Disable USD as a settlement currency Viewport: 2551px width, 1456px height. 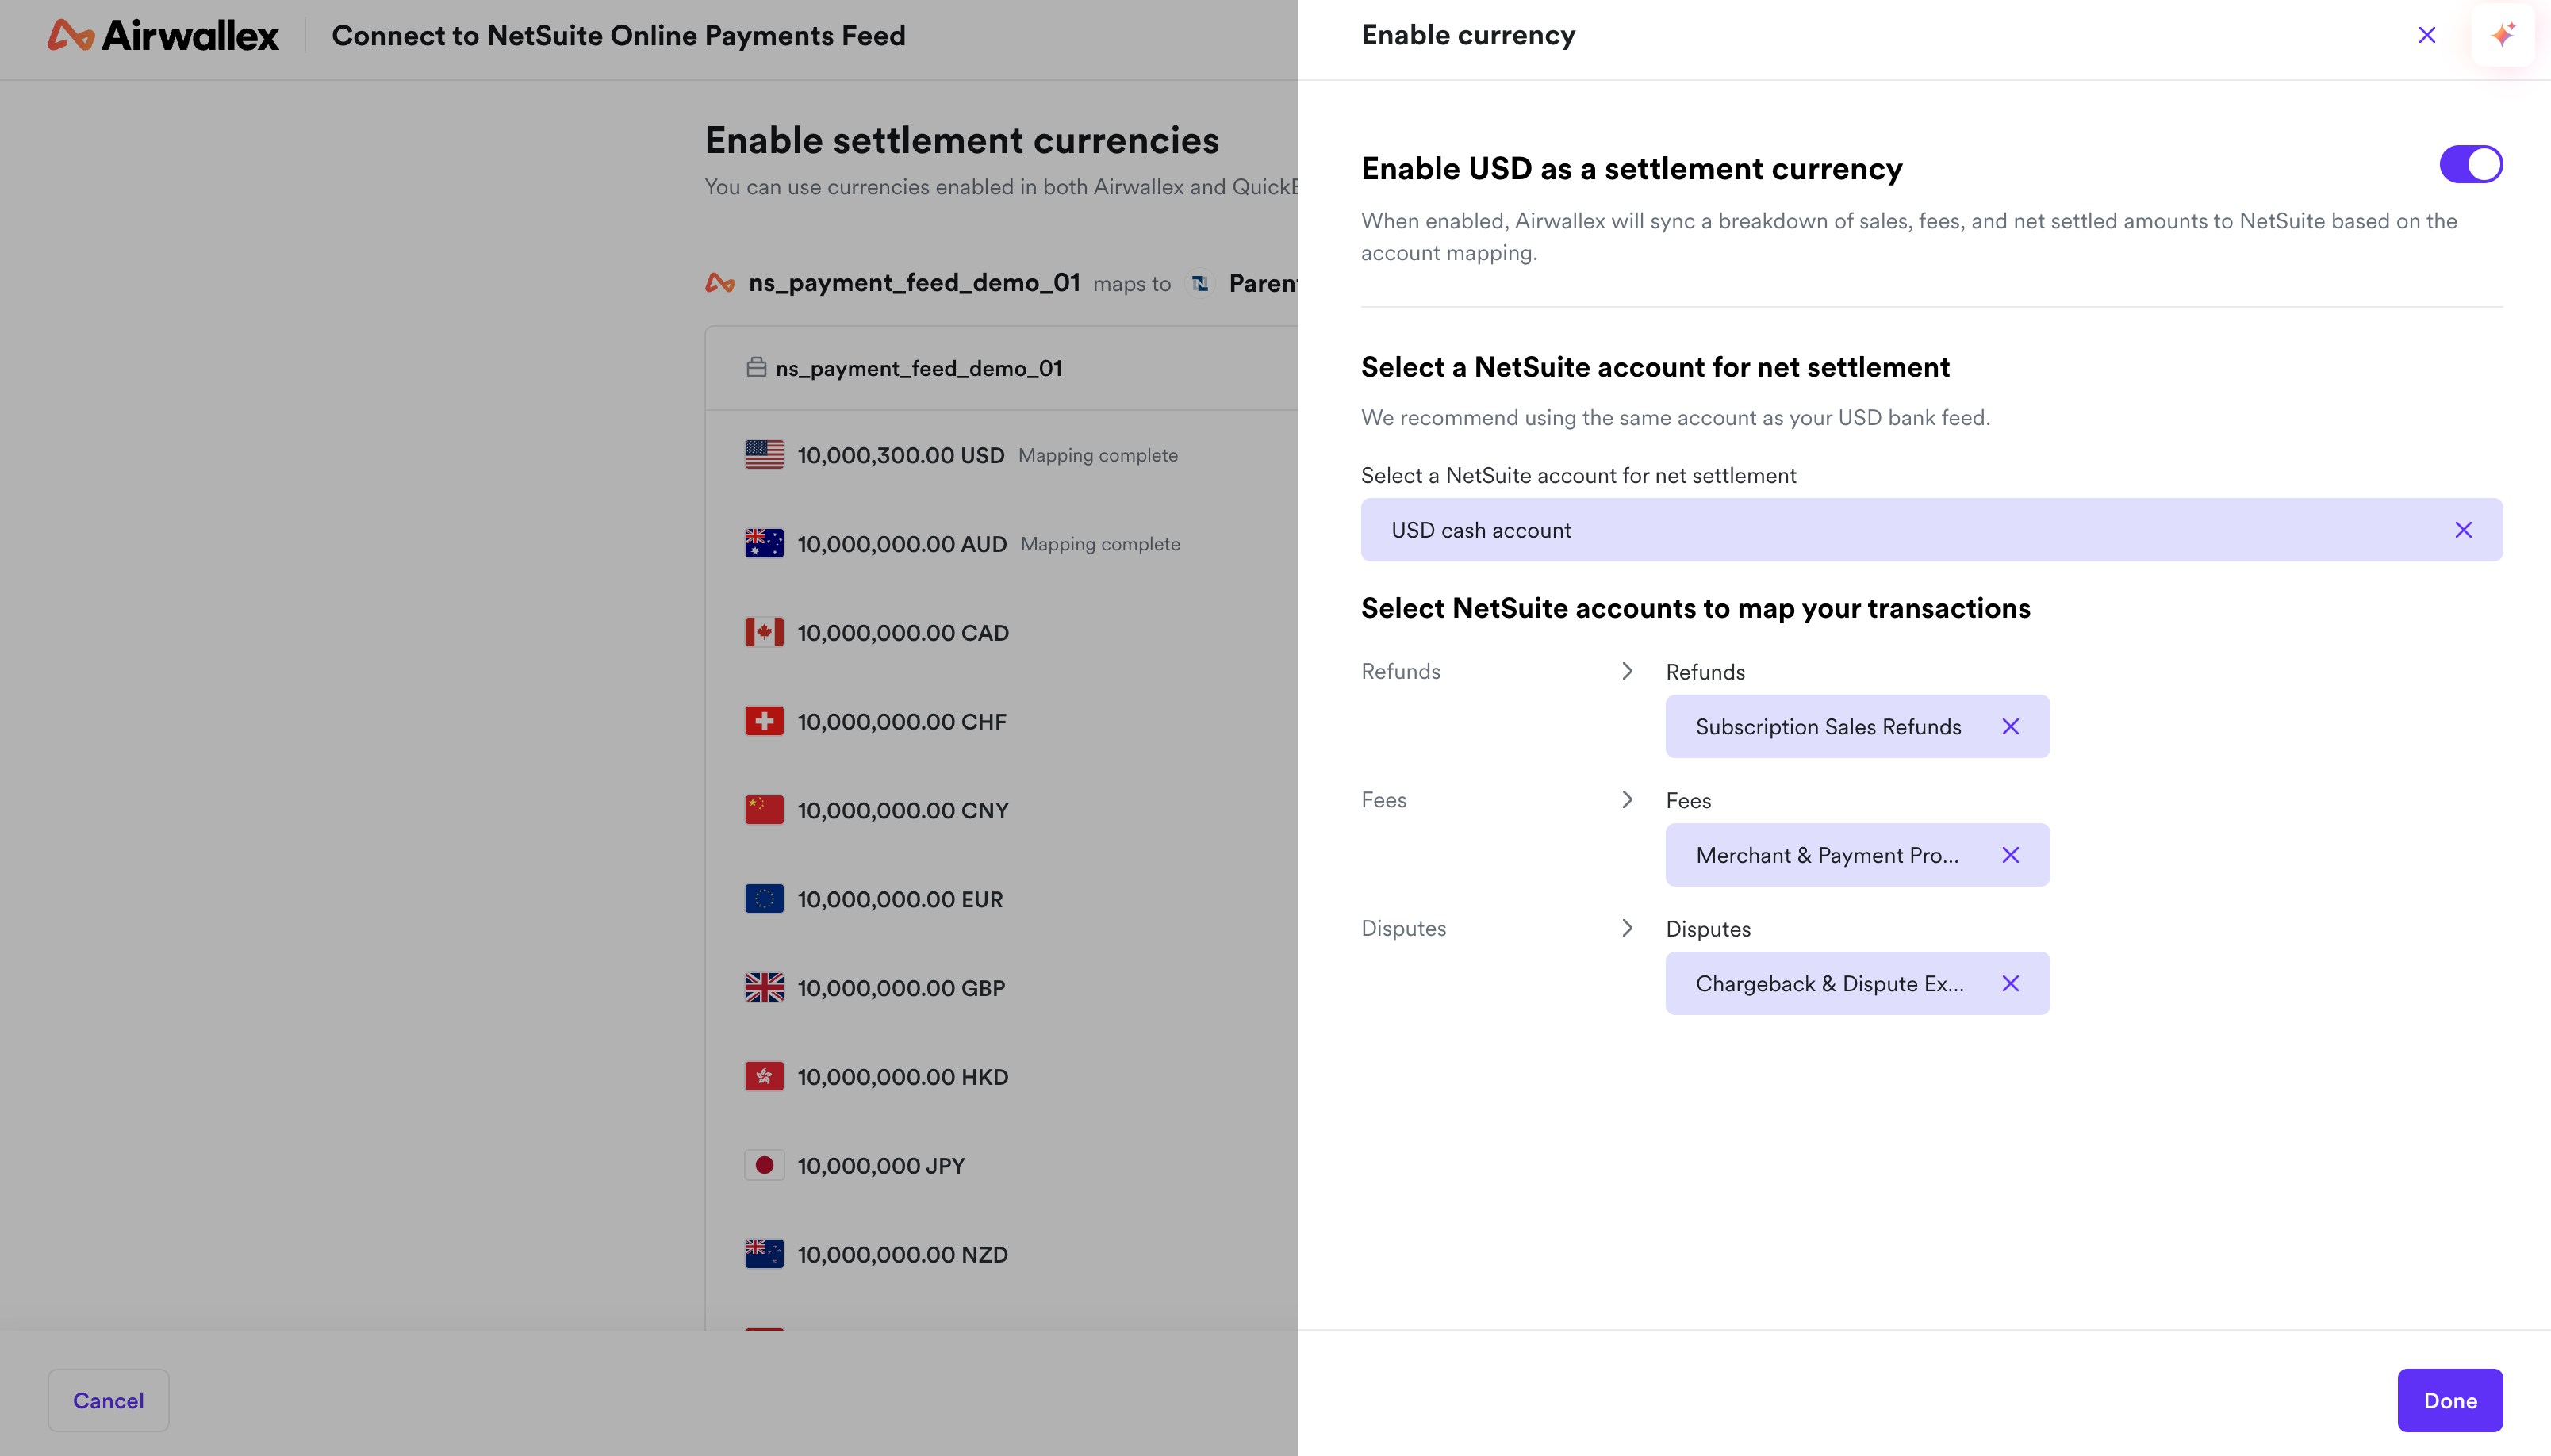click(2469, 163)
